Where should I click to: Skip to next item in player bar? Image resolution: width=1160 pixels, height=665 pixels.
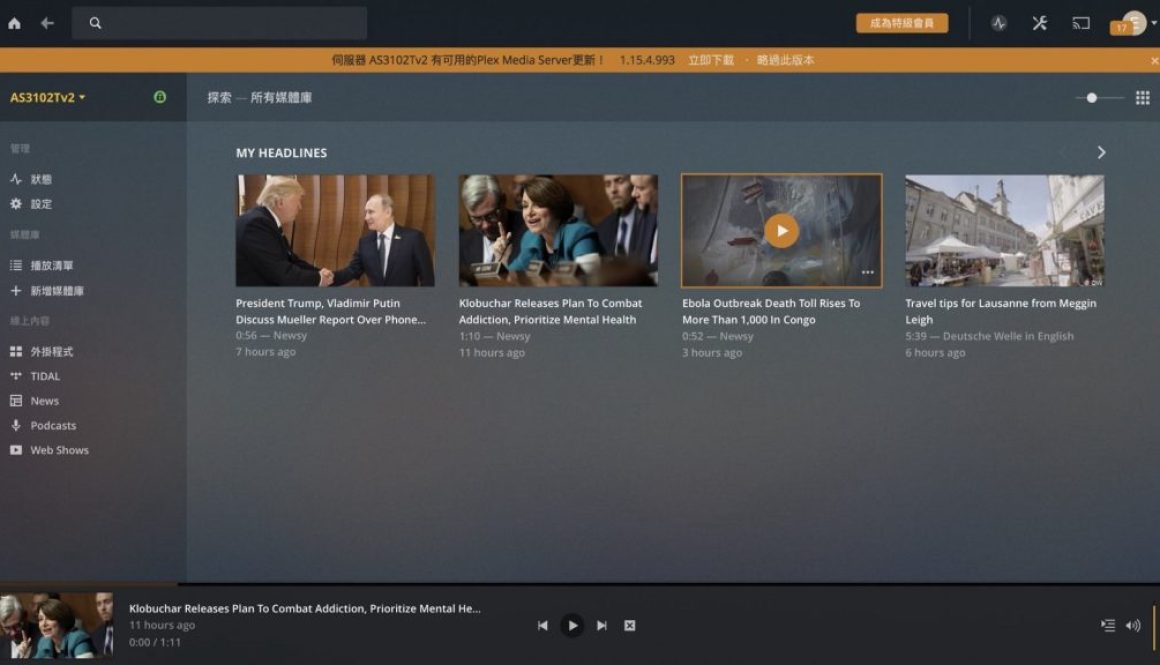[x=602, y=625]
